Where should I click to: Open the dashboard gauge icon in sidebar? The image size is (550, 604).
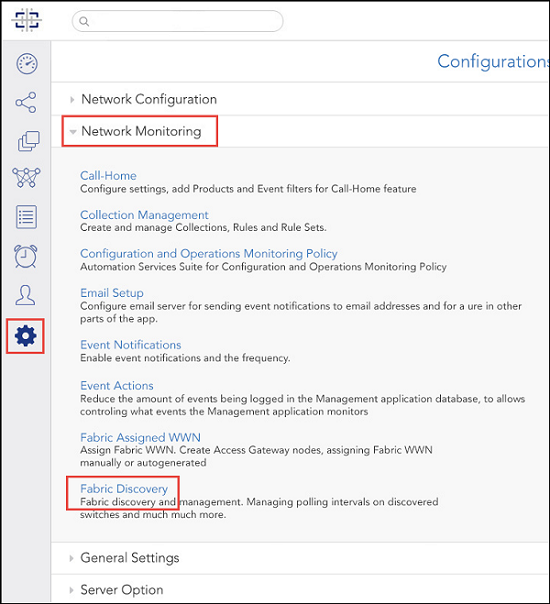[x=27, y=64]
